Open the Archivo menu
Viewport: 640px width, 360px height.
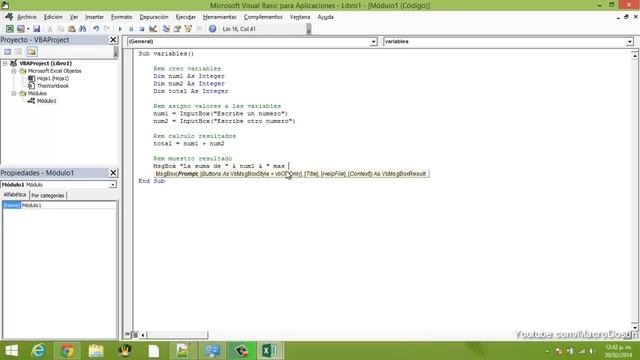27,17
